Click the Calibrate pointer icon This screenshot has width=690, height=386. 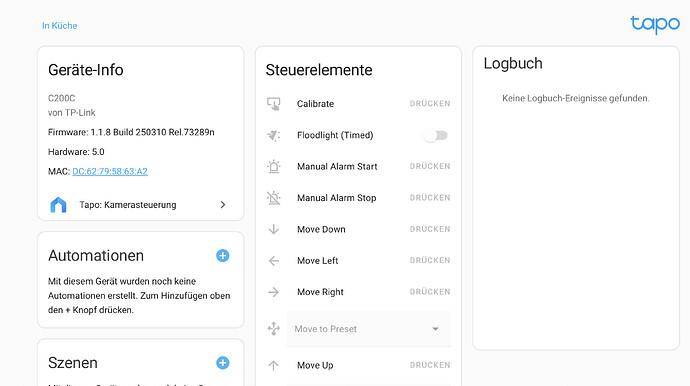273,104
